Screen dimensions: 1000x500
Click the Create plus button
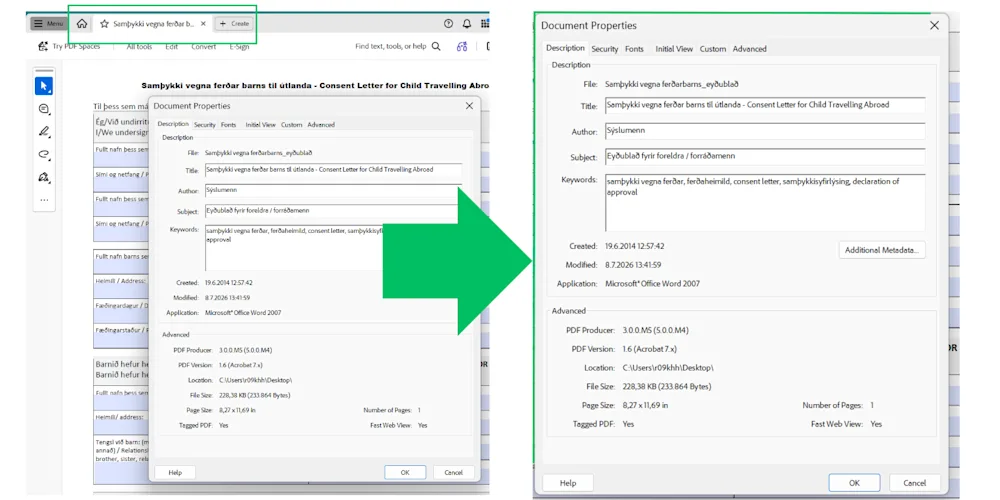[x=234, y=24]
